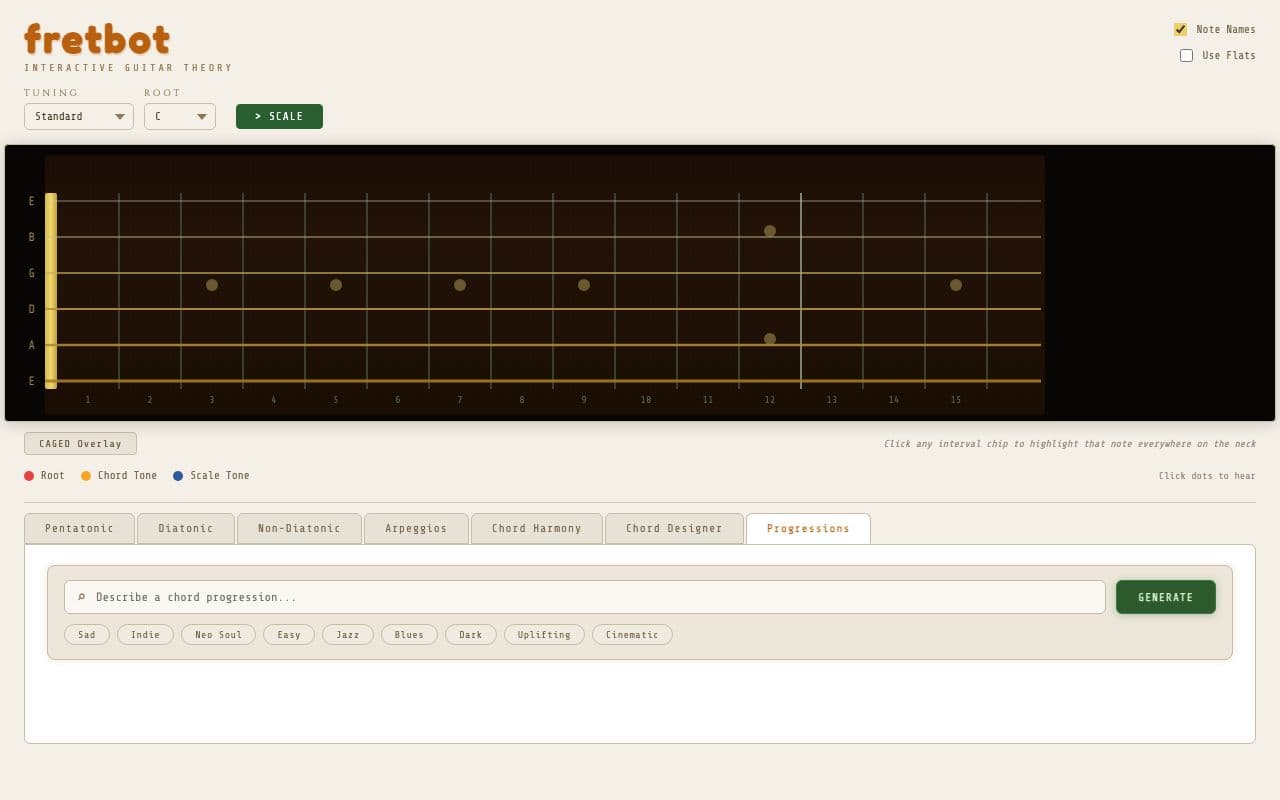Click the fretboard dot at the 12th fret B string
This screenshot has height=800, width=1280.
click(770, 231)
